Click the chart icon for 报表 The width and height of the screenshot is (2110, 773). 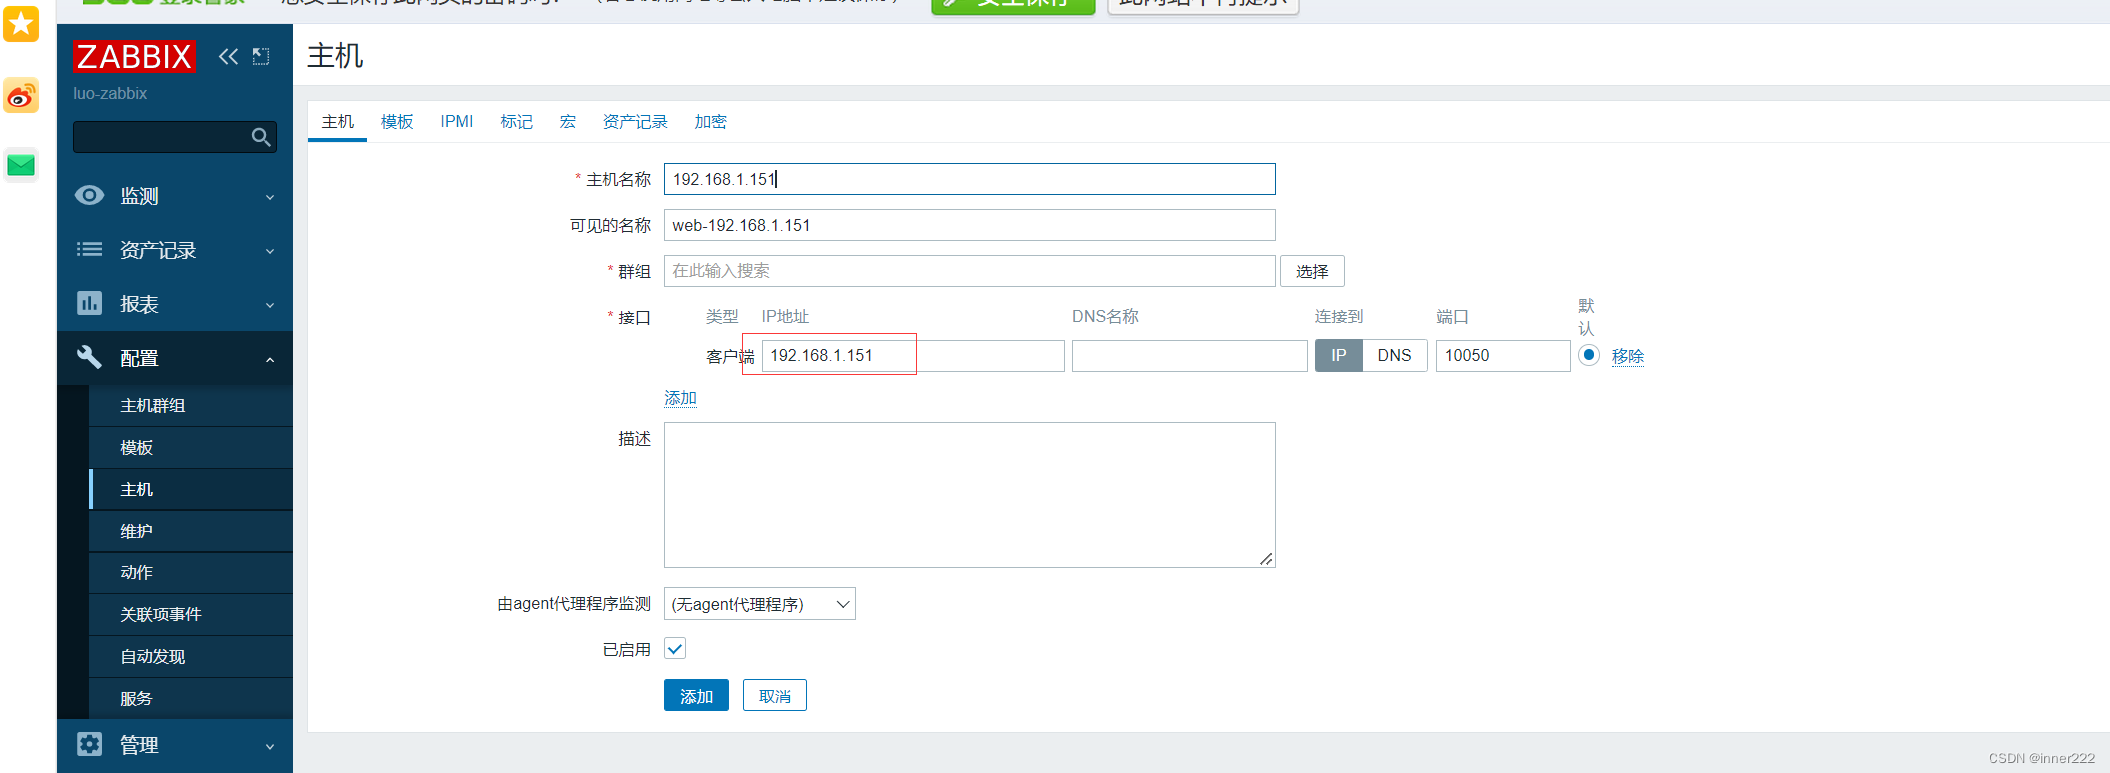point(89,303)
